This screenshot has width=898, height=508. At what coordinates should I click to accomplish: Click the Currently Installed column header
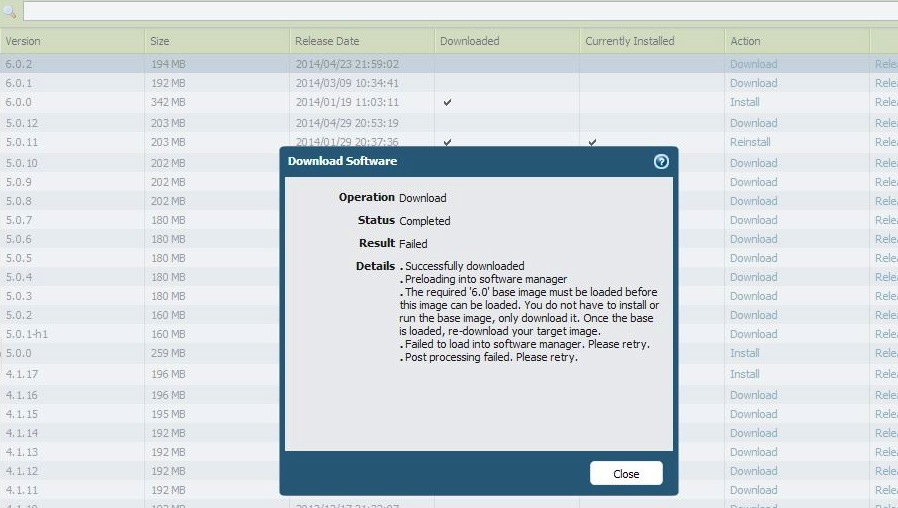pos(629,41)
